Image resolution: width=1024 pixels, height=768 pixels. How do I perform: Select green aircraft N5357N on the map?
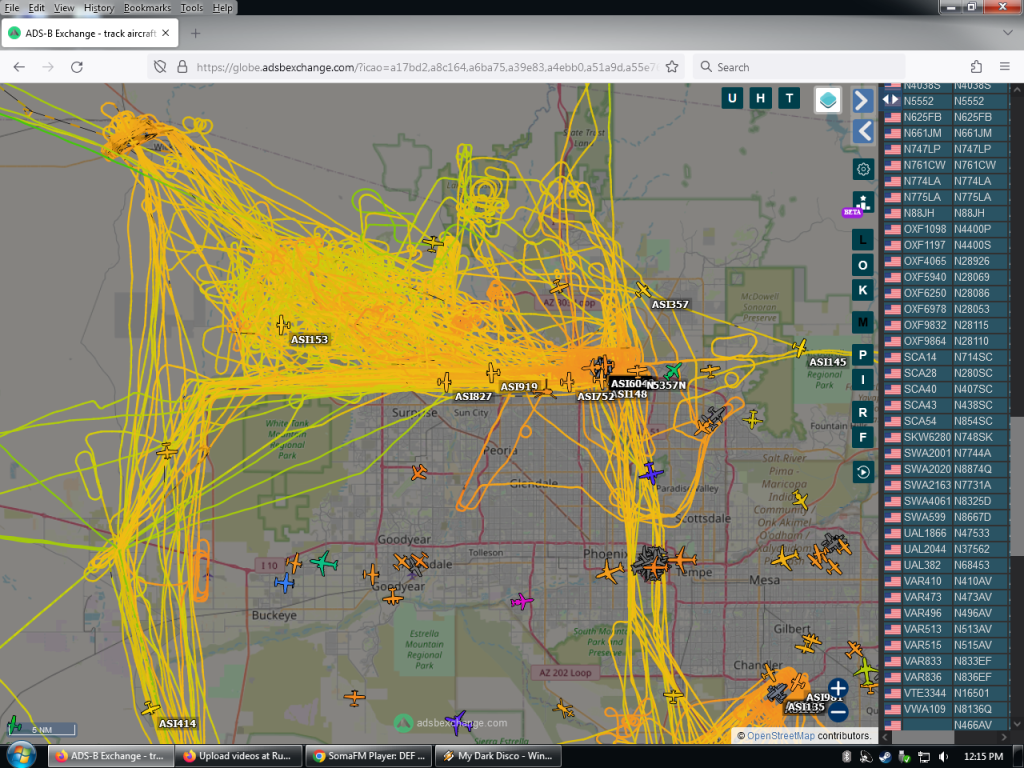(673, 371)
